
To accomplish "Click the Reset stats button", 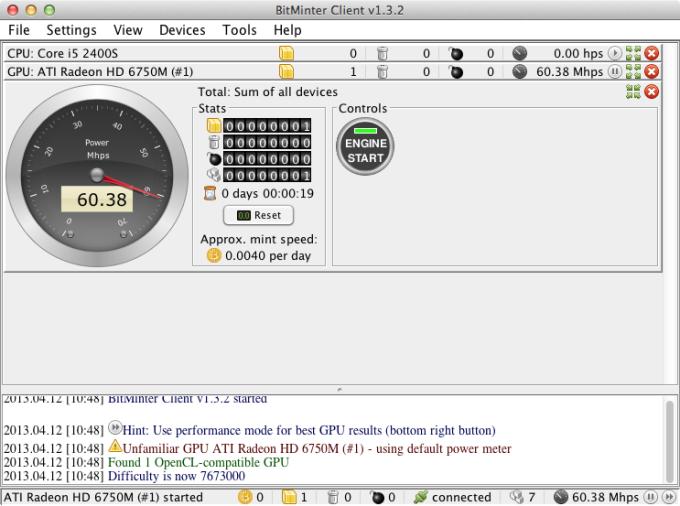I will click(258, 215).
